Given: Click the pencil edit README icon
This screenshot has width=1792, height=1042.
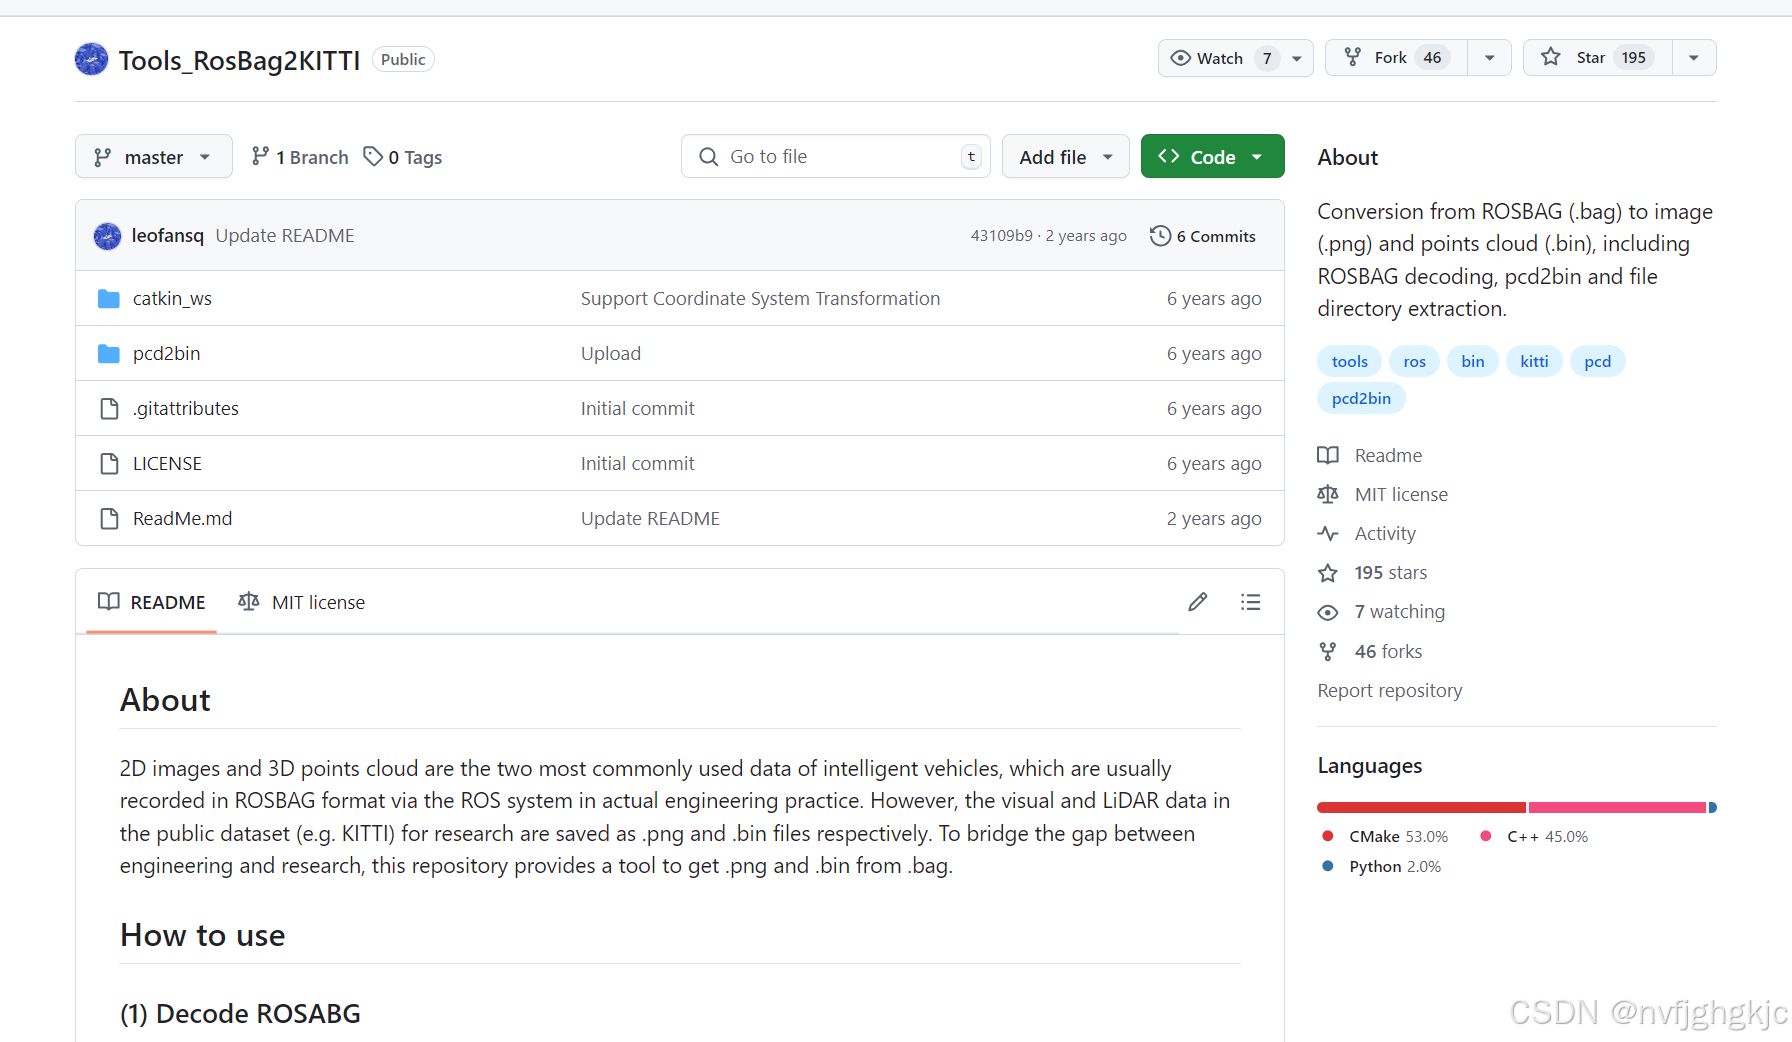Looking at the screenshot, I should (1198, 602).
